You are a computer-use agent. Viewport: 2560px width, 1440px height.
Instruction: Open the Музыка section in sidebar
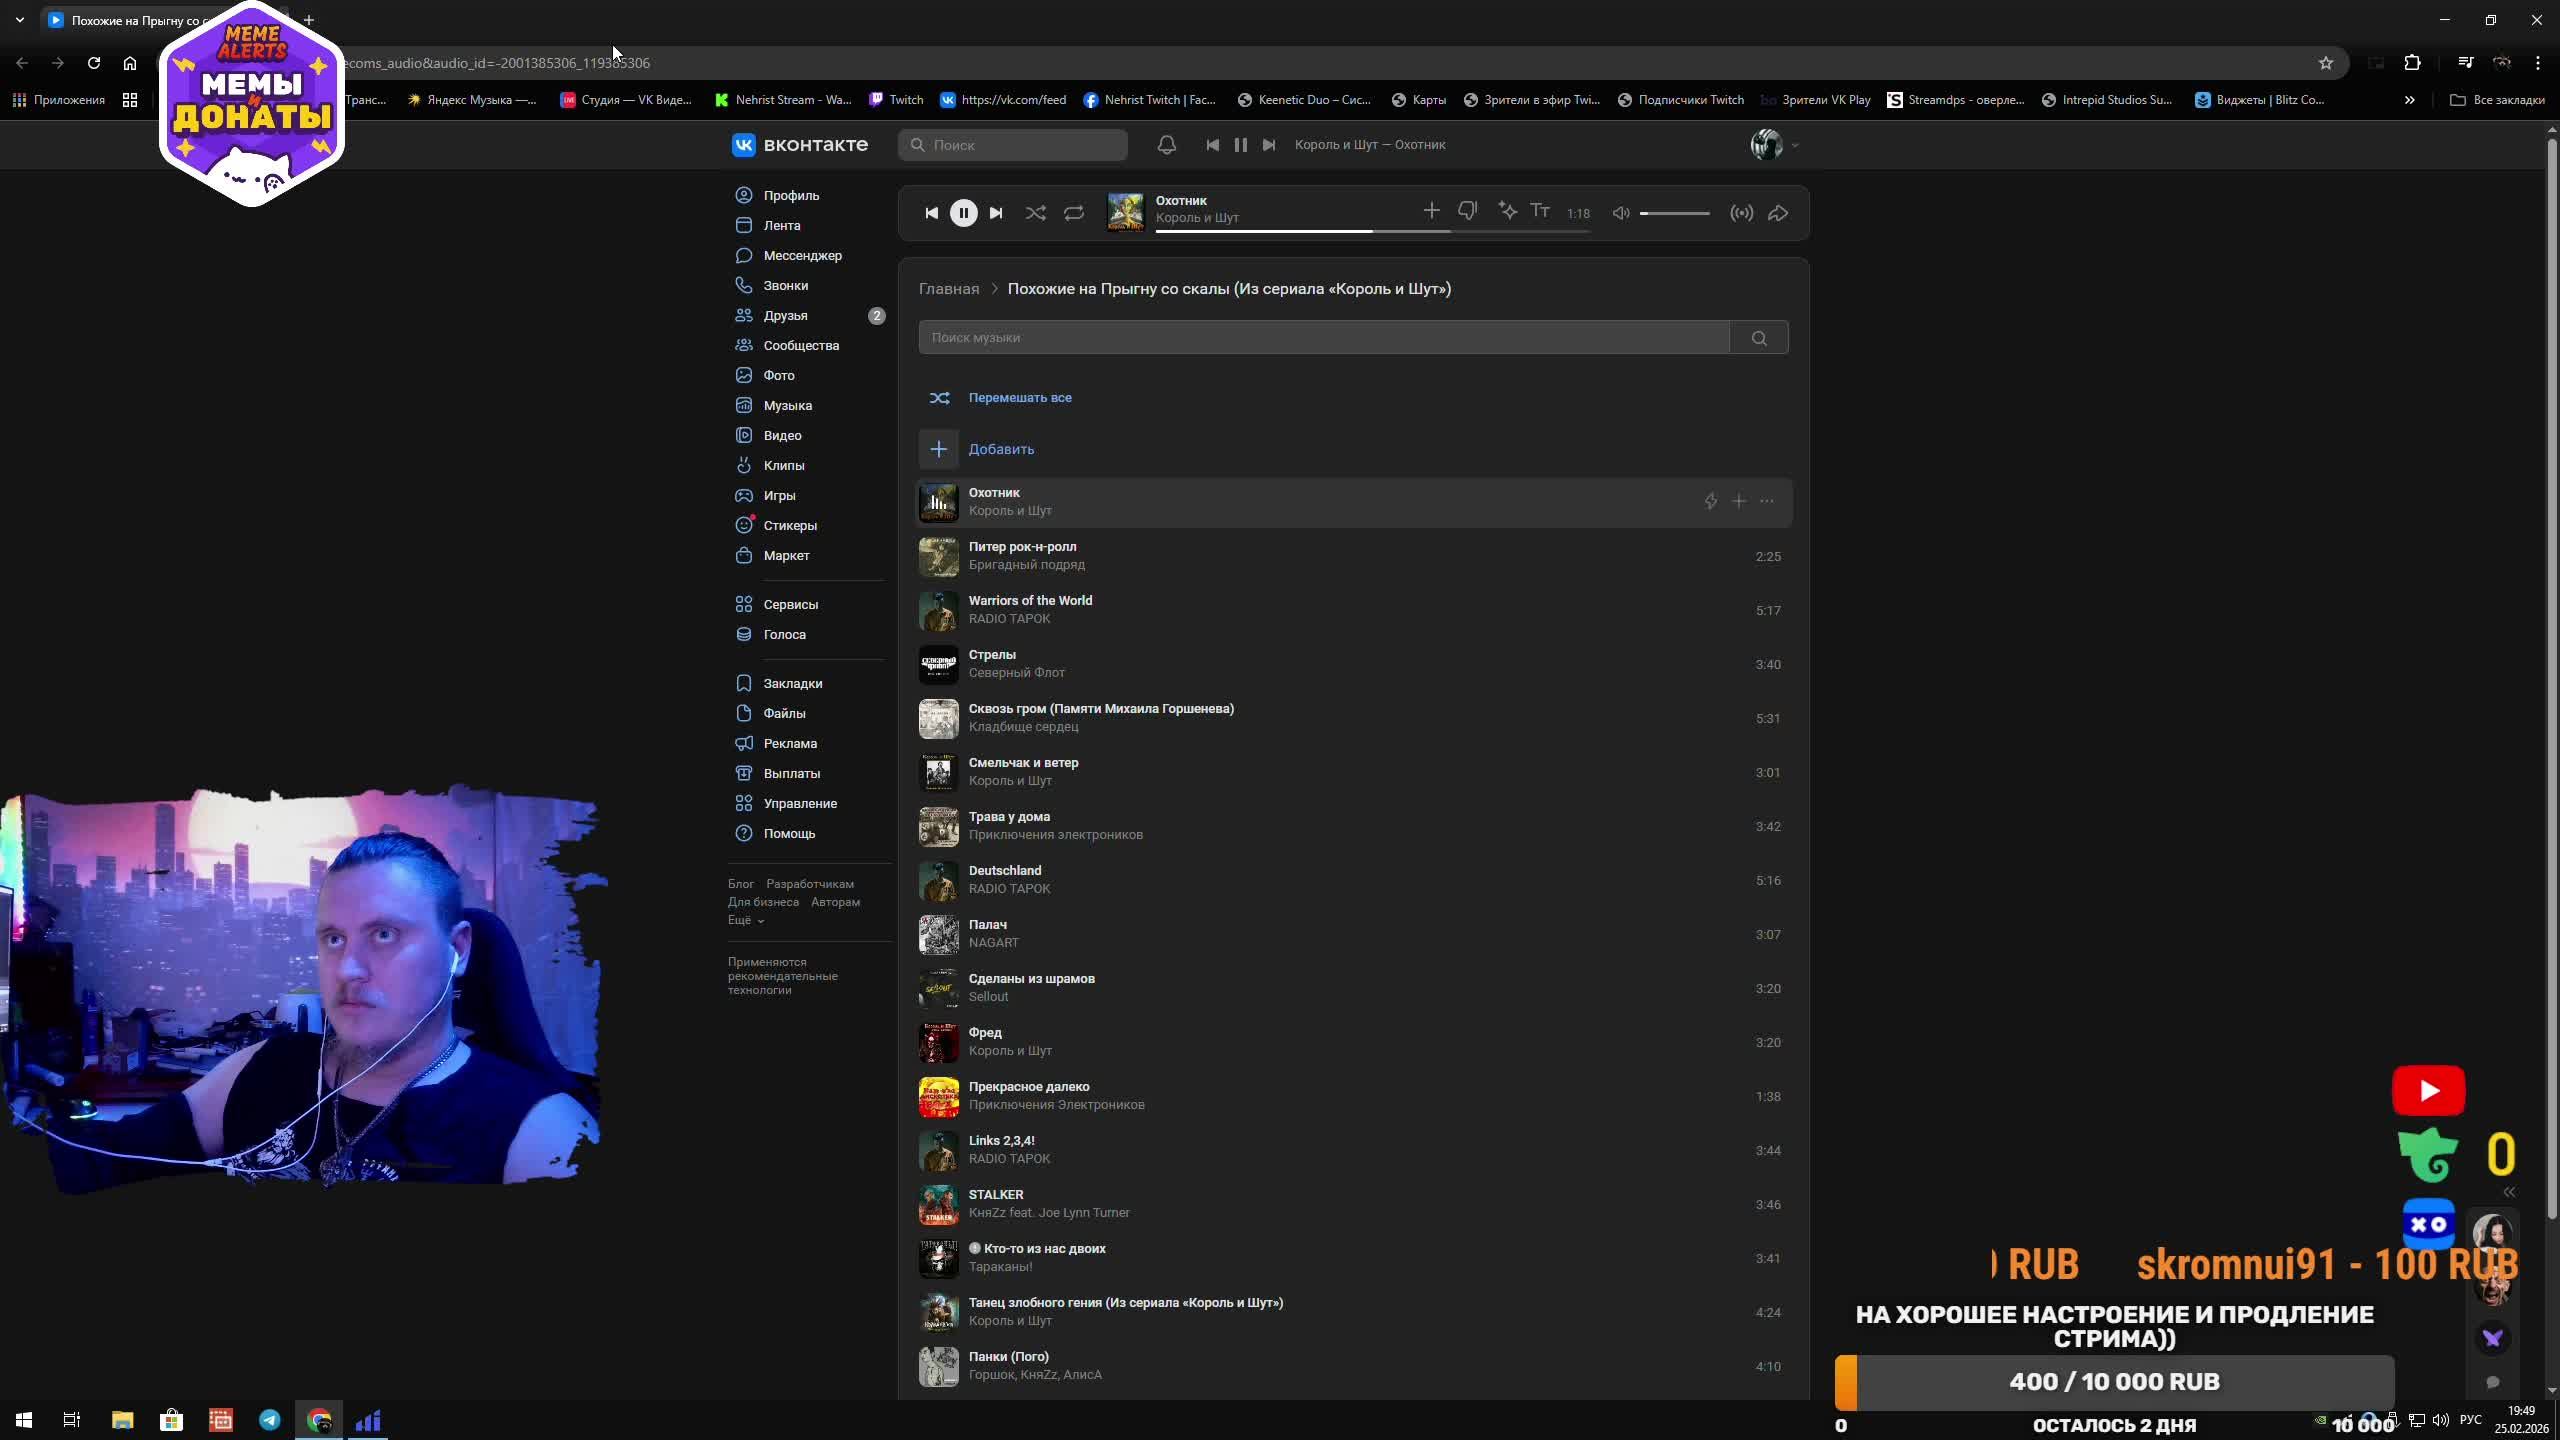pos(787,405)
